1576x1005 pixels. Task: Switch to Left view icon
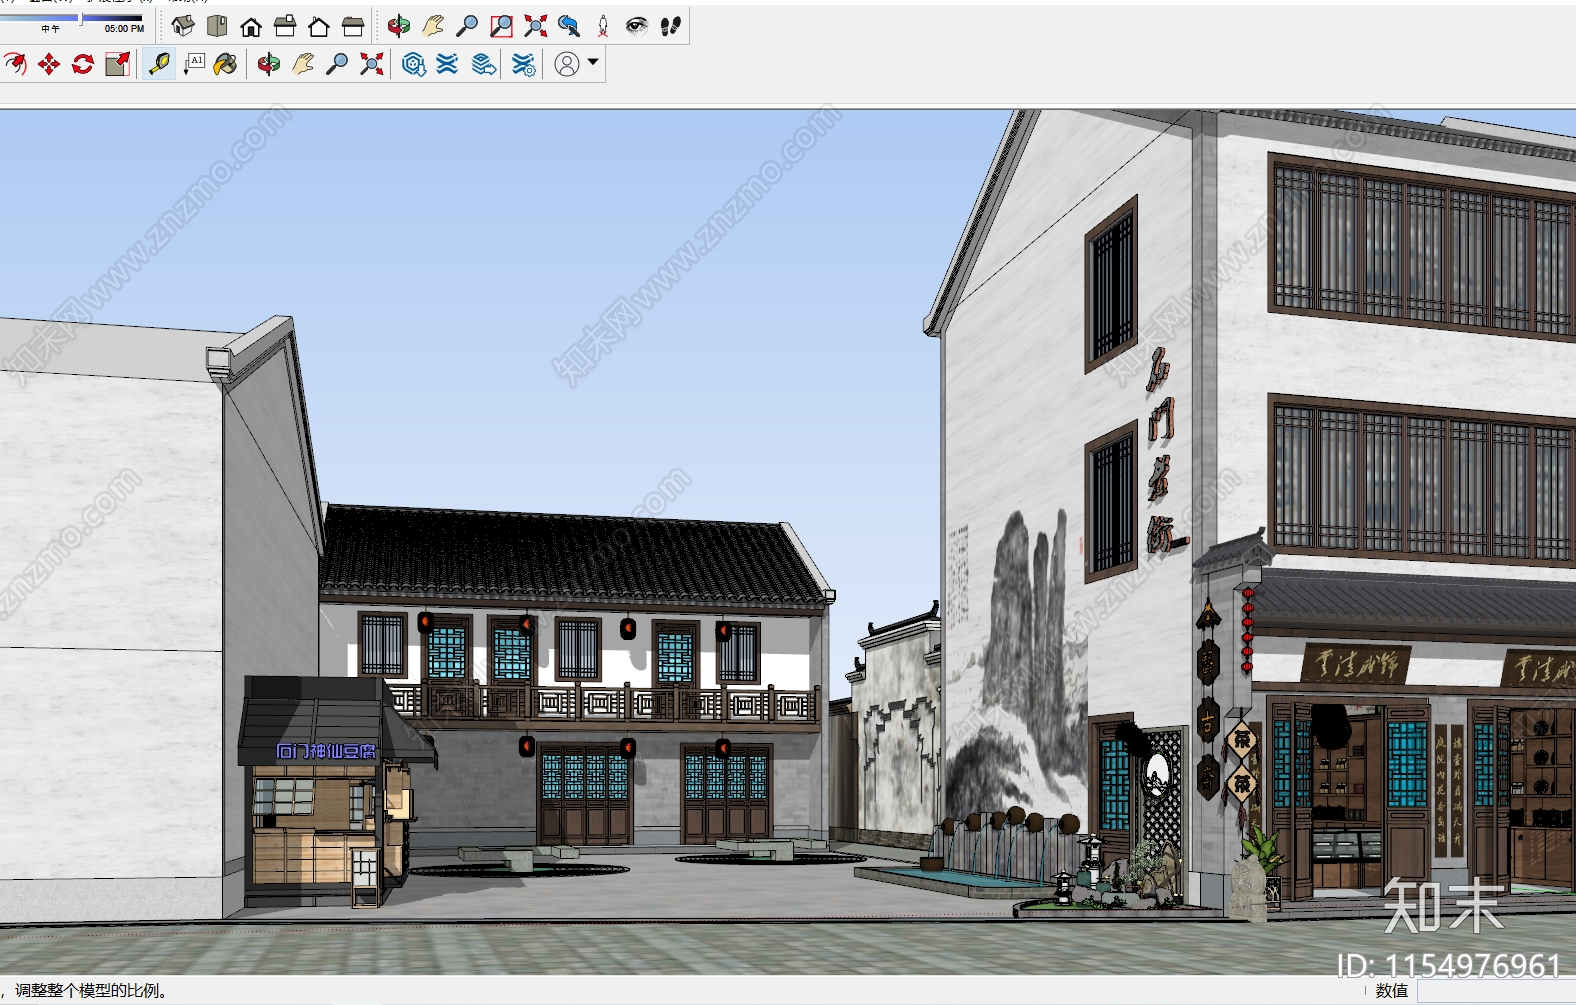click(353, 25)
